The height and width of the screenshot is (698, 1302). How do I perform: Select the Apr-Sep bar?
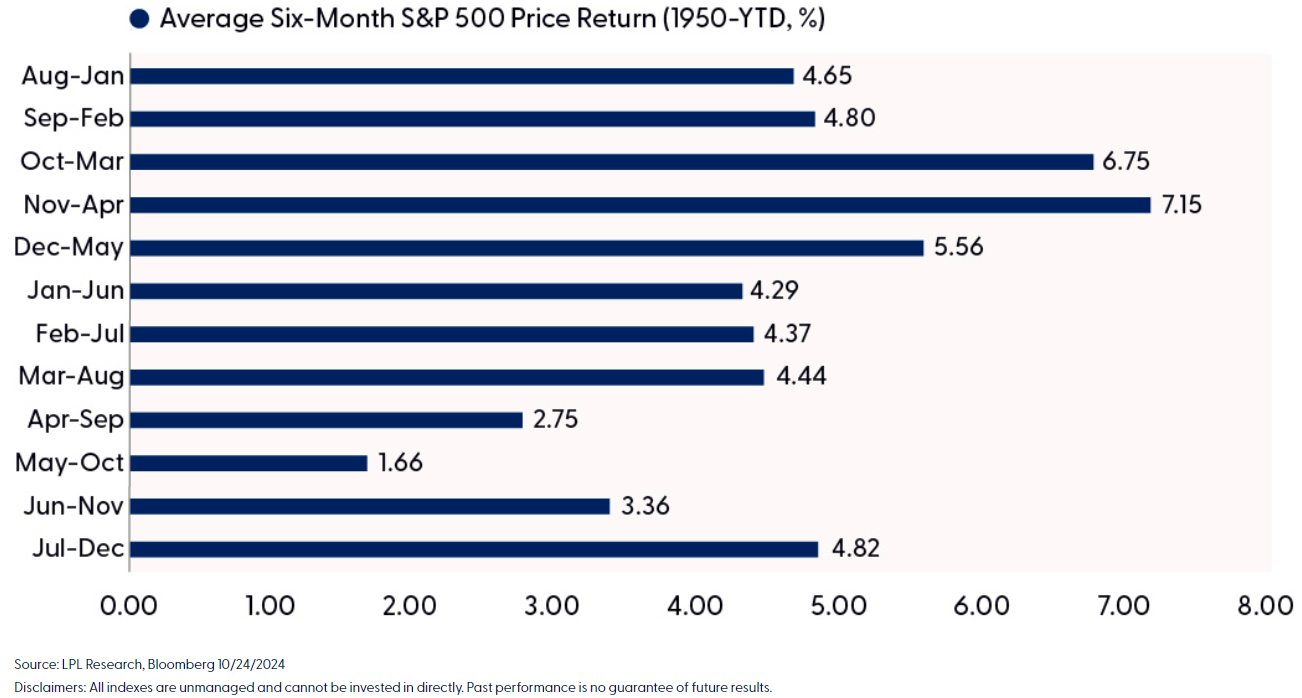pyautogui.click(x=326, y=420)
